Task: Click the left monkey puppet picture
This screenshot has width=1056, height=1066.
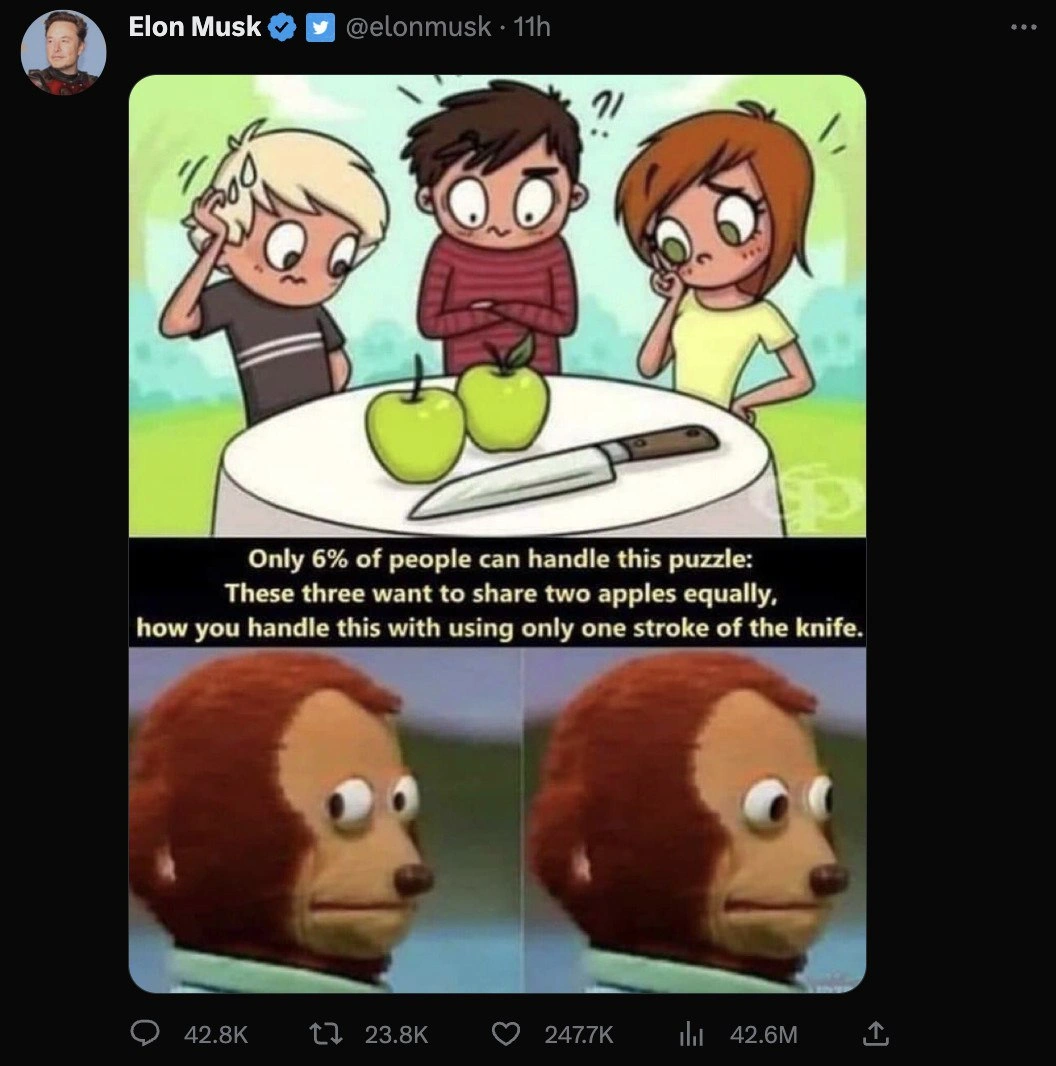Action: tap(325, 820)
